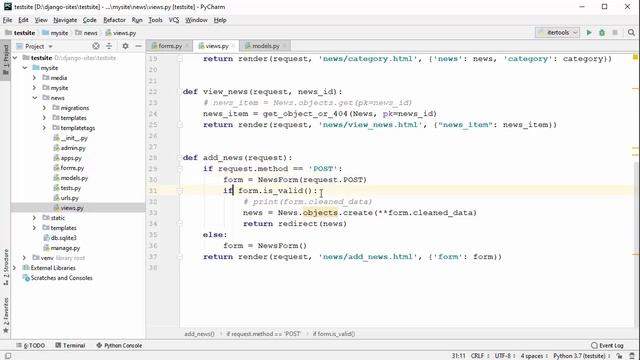
Task: Open the TODO tool window
Action: 31,345
